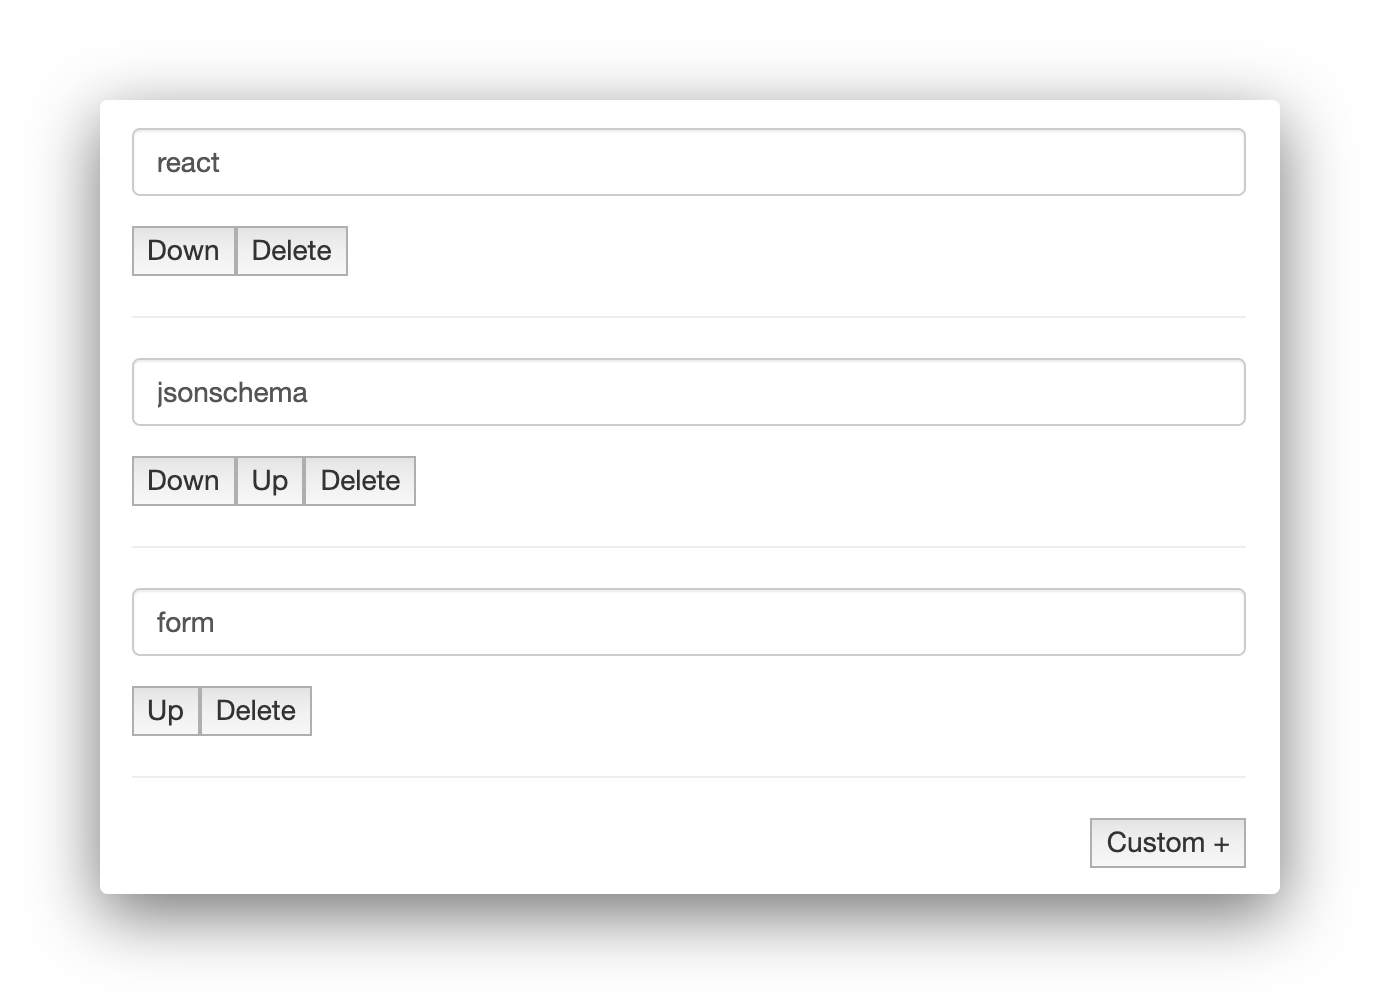Click Delete under the middle input
The width and height of the screenshot is (1380, 994).
(358, 481)
